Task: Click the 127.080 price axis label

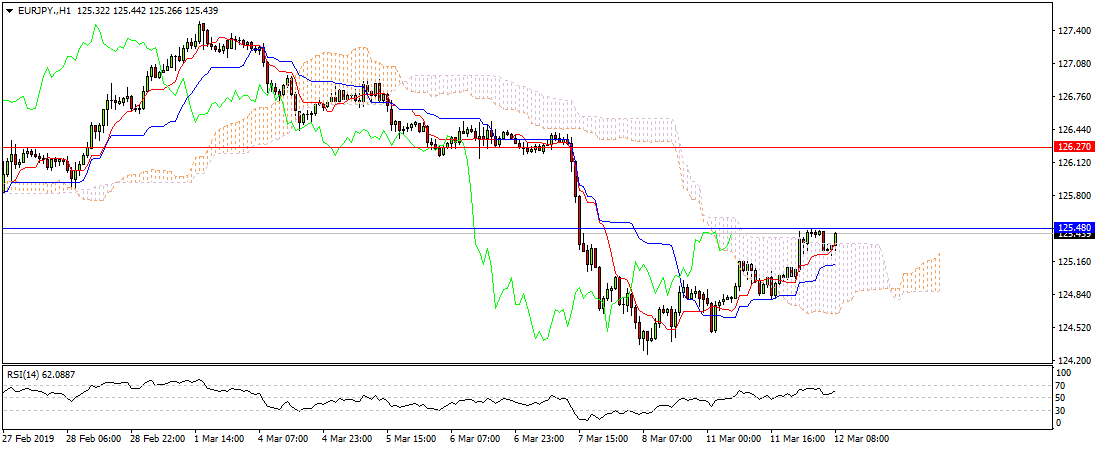Action: click(x=1074, y=64)
